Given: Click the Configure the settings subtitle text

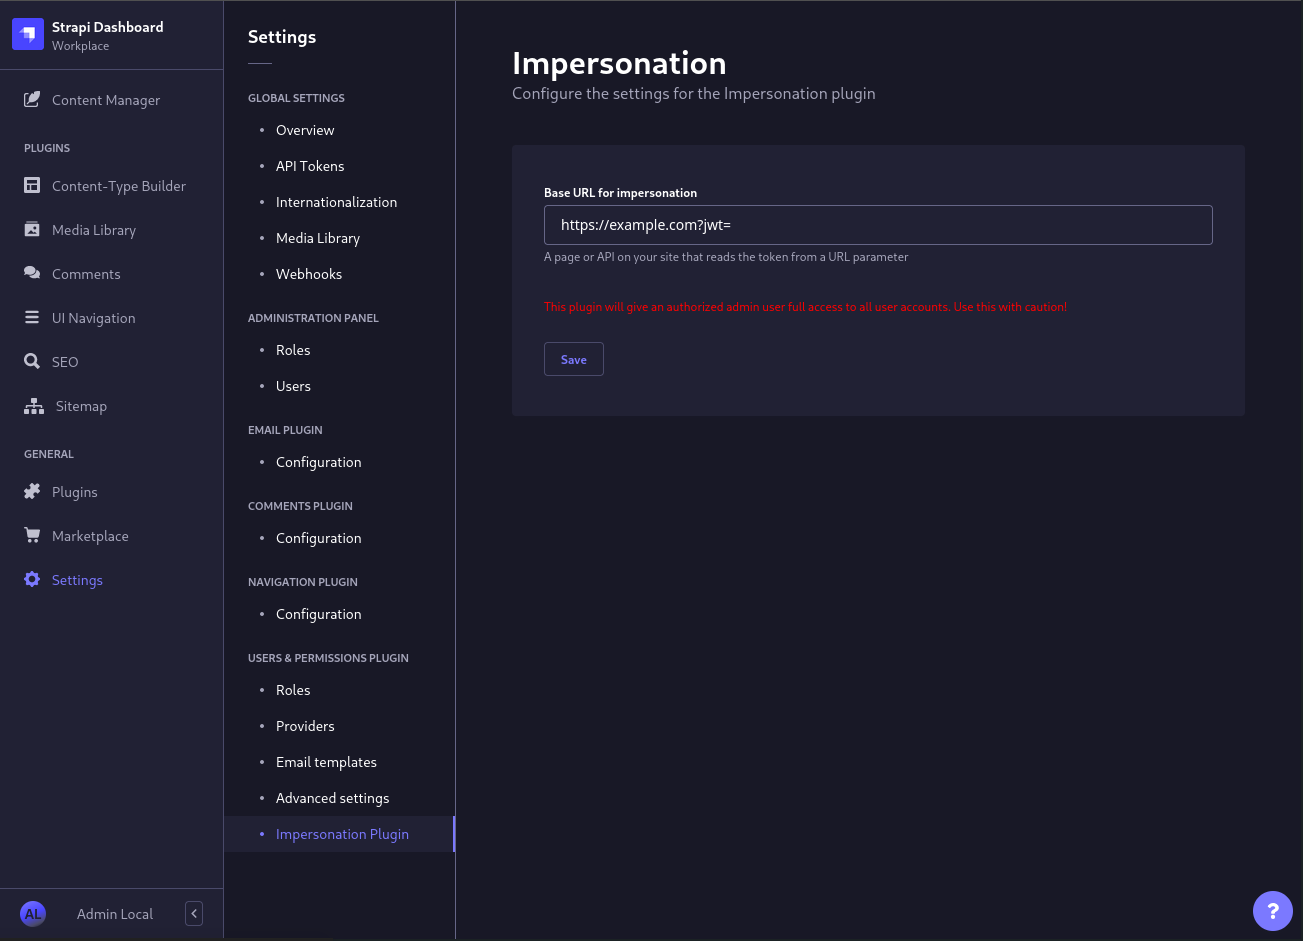Looking at the screenshot, I should tap(694, 94).
